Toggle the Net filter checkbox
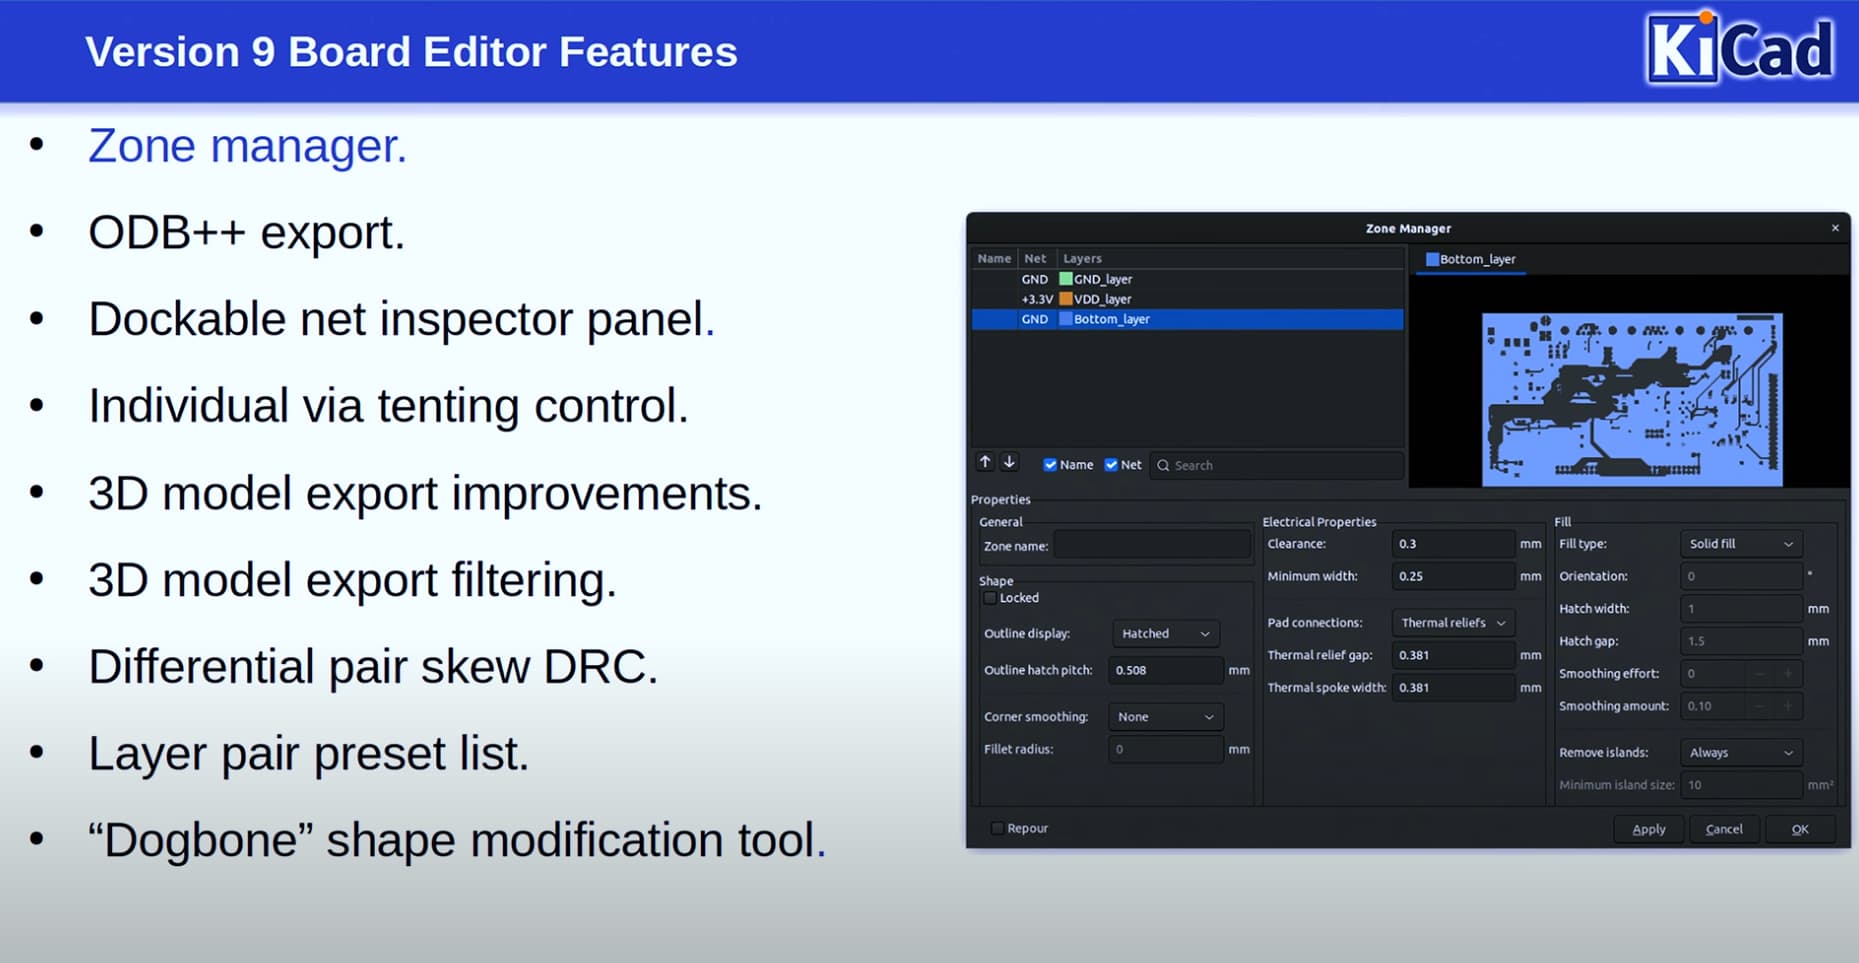Viewport: 1859px width, 963px height. tap(1111, 465)
